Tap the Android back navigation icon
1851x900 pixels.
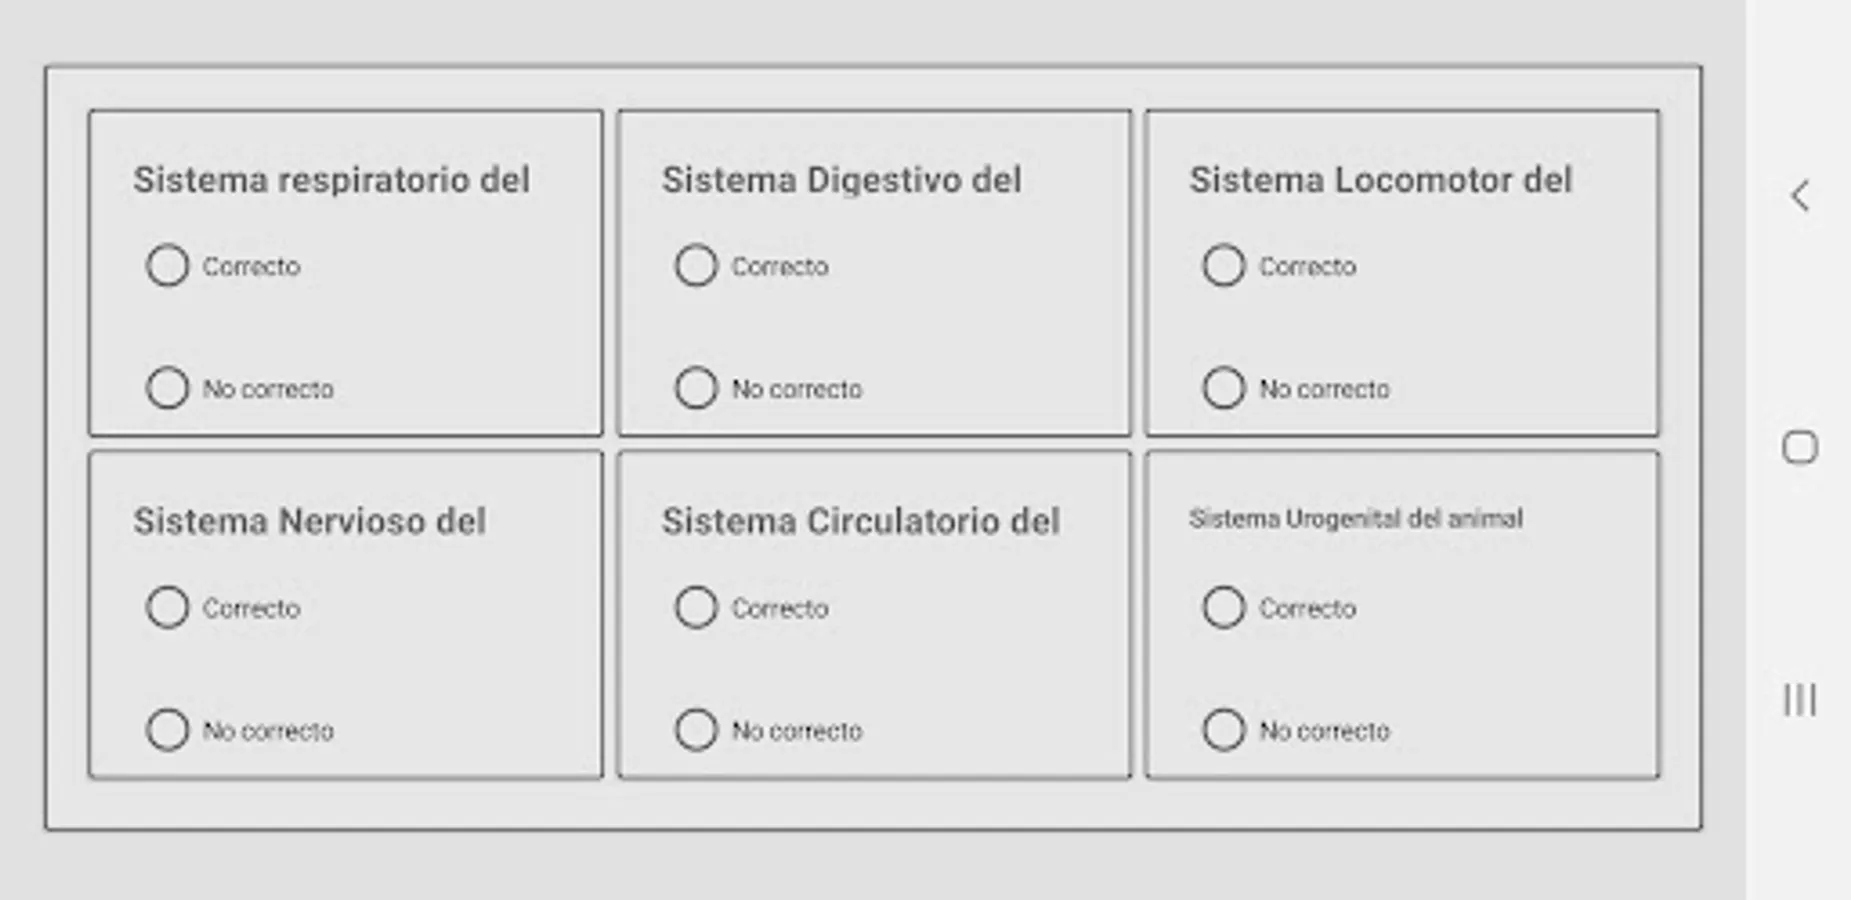[1800, 196]
